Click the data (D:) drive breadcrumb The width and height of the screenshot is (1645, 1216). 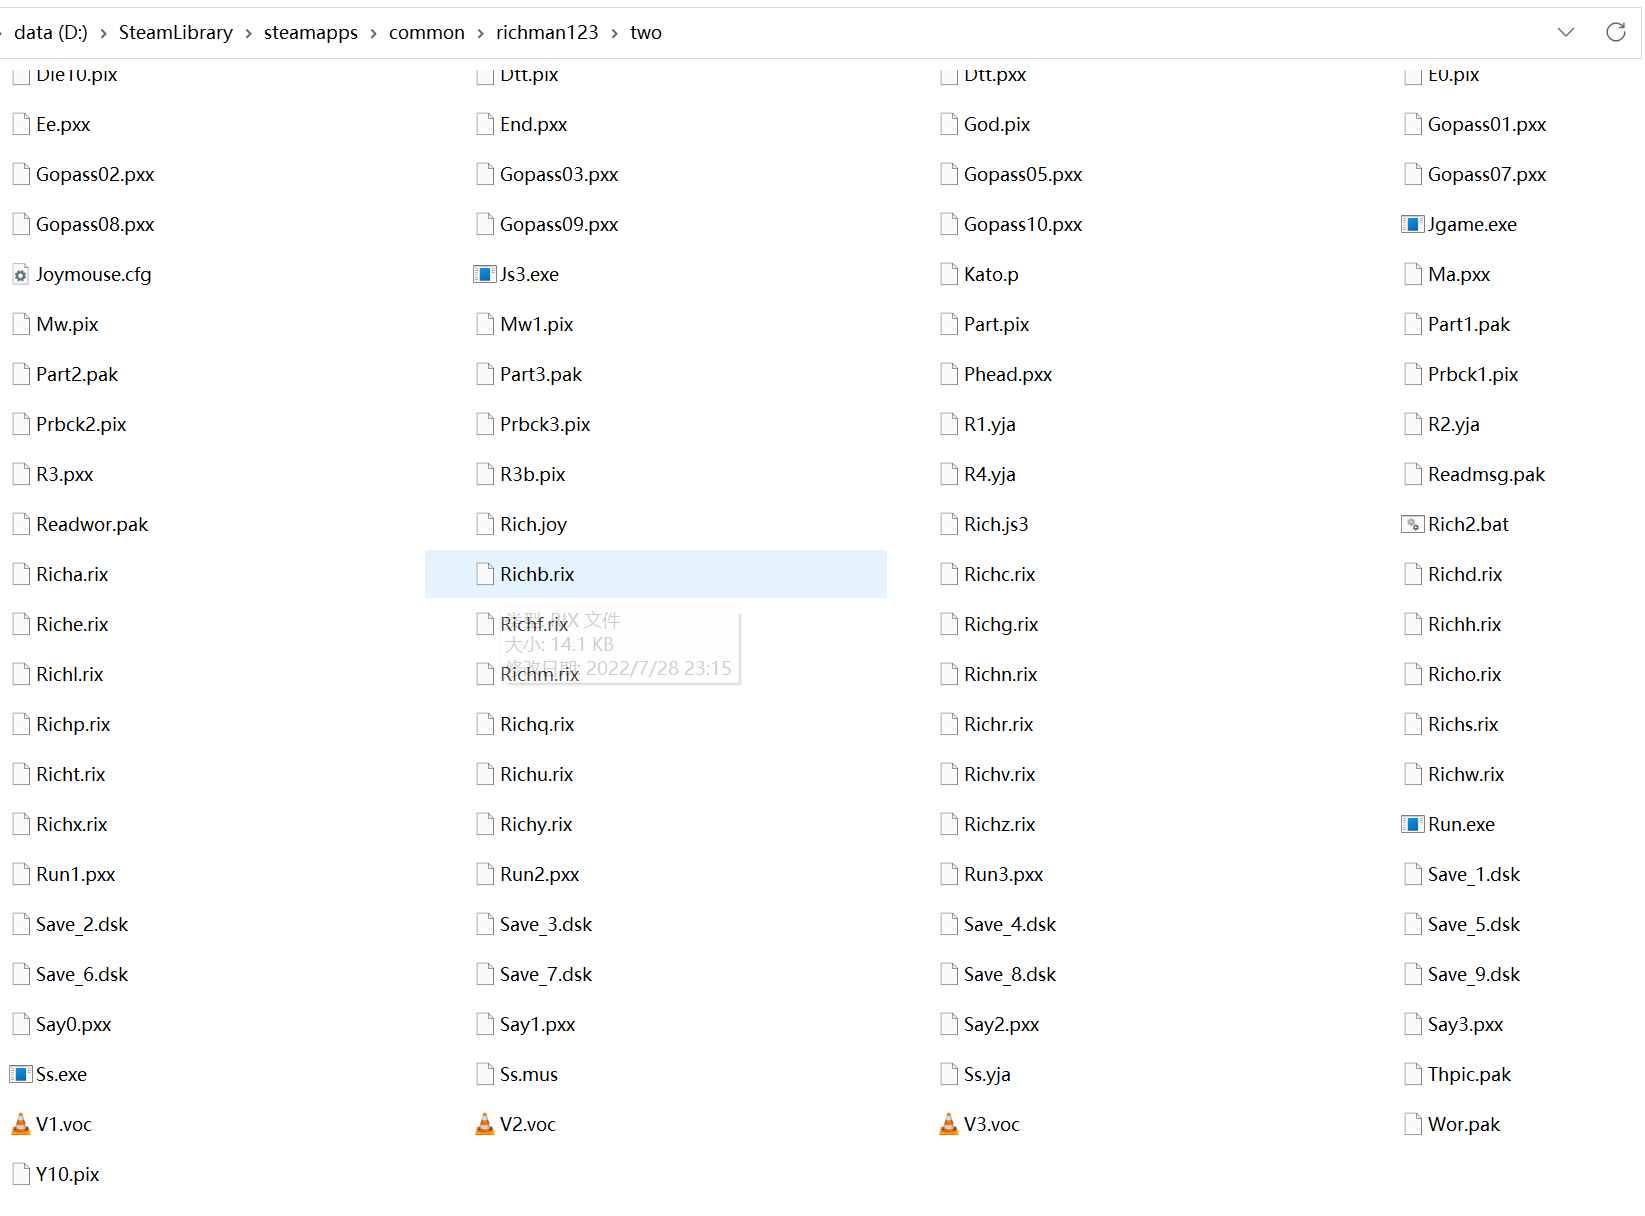pos(51,32)
